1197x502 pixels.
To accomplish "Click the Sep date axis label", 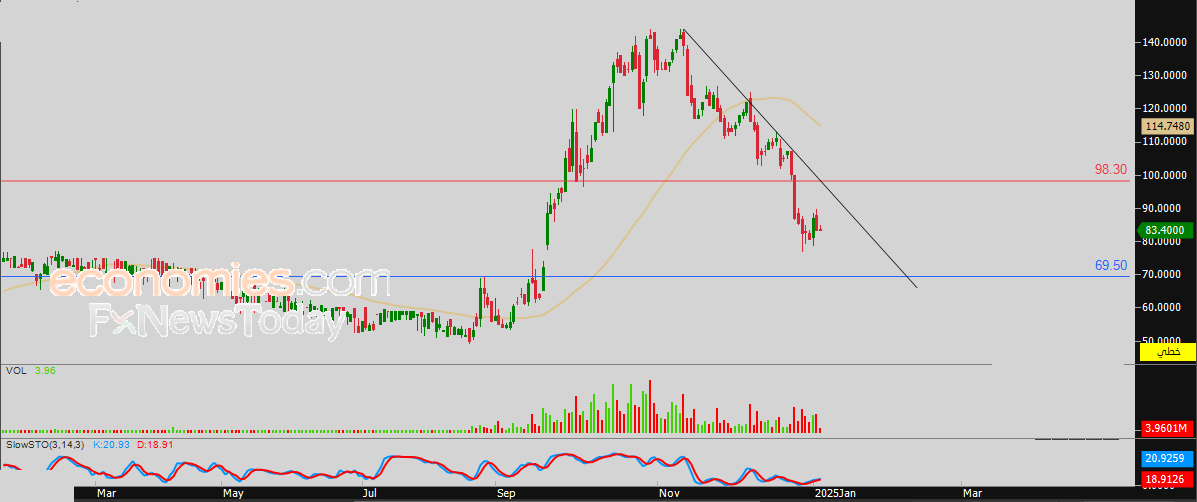I will [x=506, y=494].
